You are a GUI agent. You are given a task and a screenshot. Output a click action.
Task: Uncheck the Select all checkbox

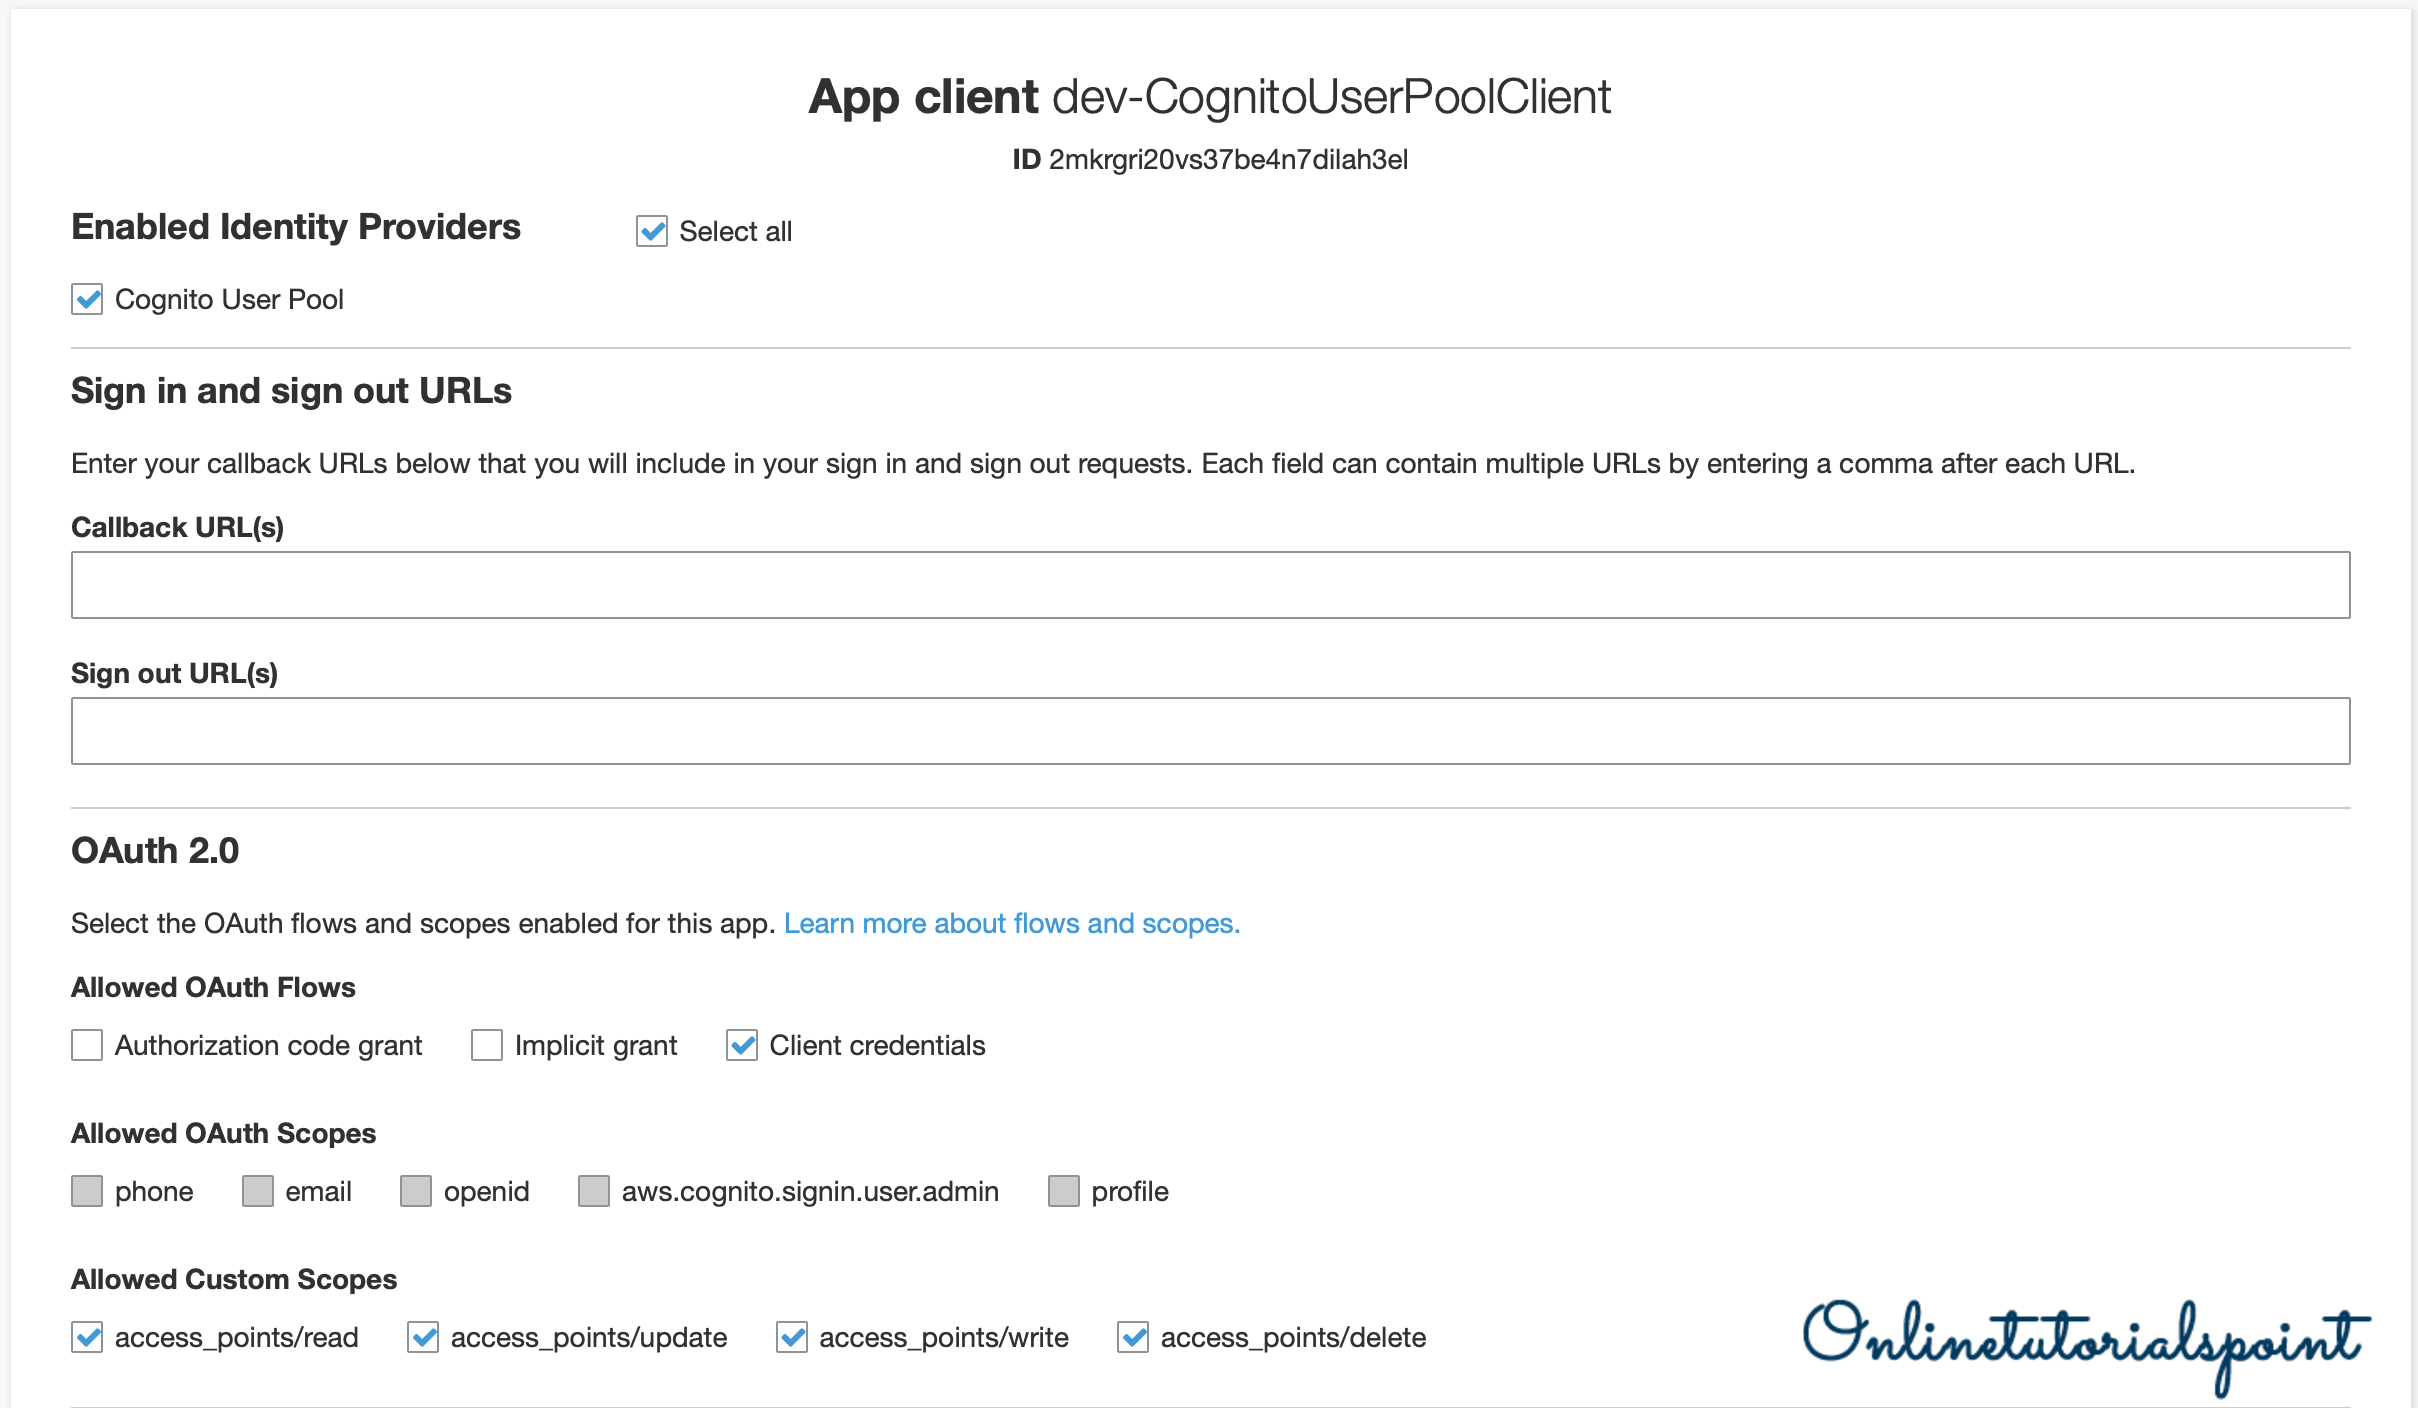(x=652, y=231)
